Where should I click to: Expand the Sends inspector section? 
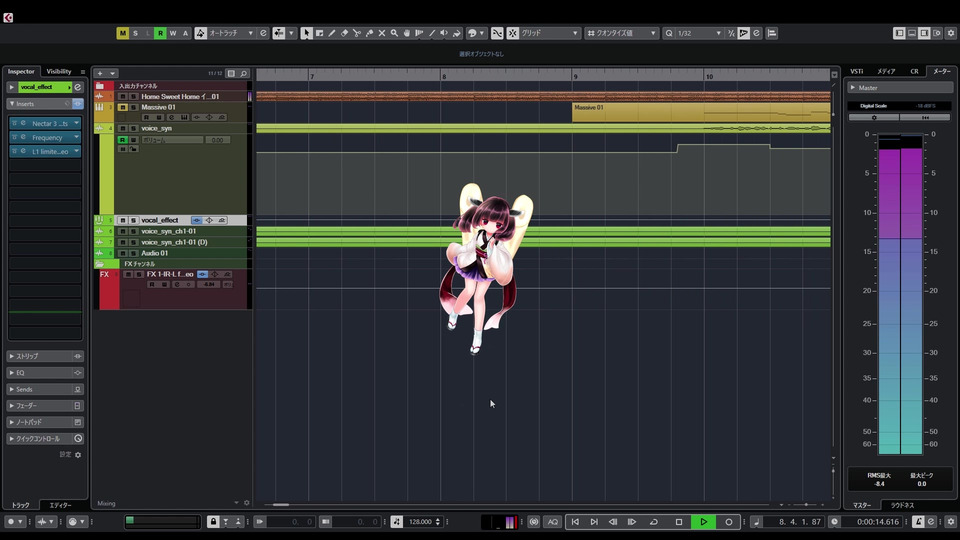point(44,389)
